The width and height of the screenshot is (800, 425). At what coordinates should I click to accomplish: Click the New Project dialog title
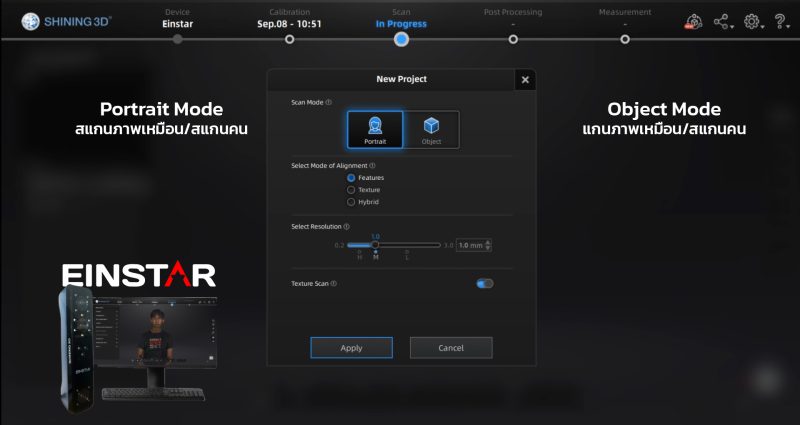click(x=402, y=79)
